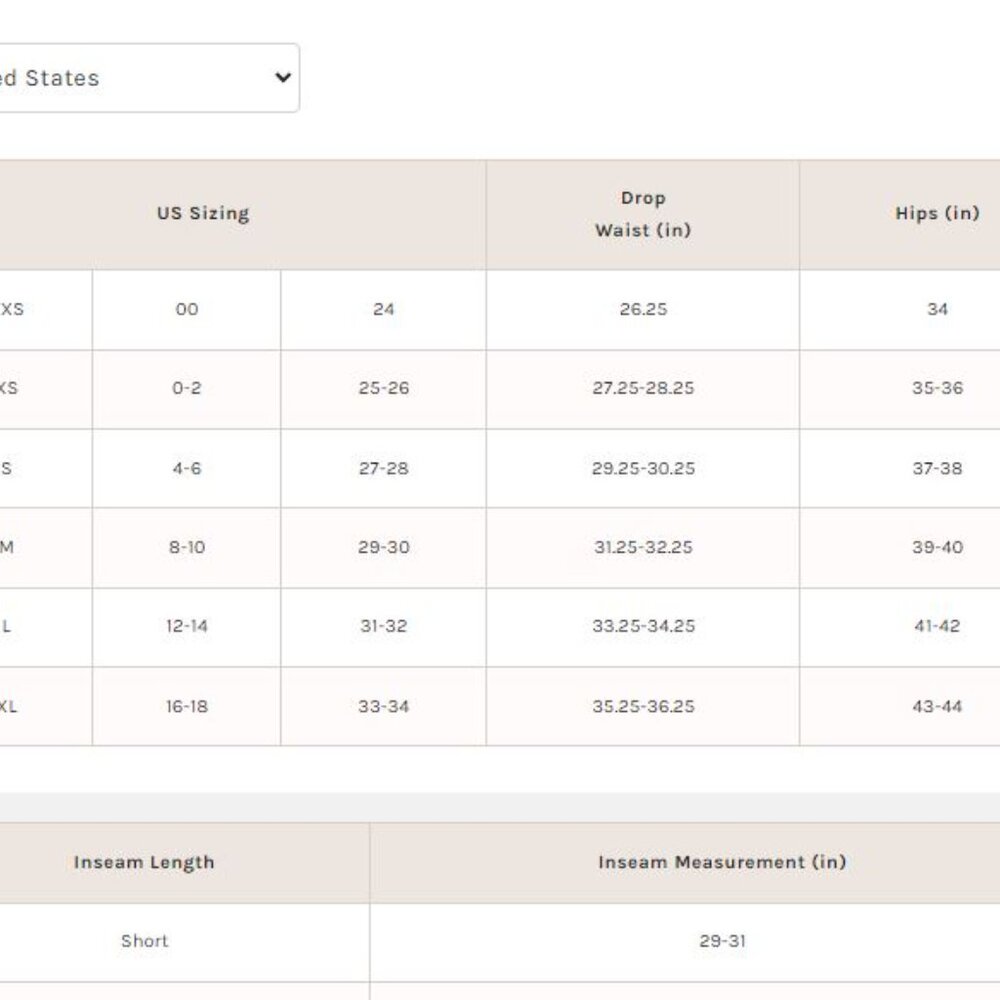1000x1000 pixels.
Task: Click the Inseam Length header
Action: pos(144,862)
